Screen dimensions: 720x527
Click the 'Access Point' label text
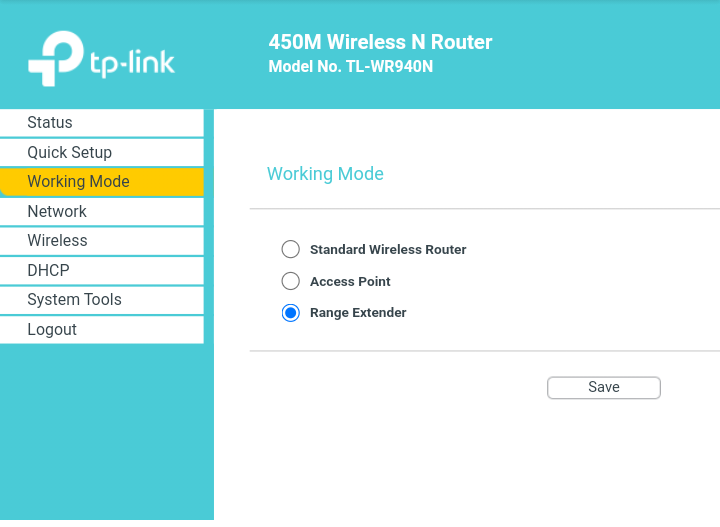coord(350,281)
